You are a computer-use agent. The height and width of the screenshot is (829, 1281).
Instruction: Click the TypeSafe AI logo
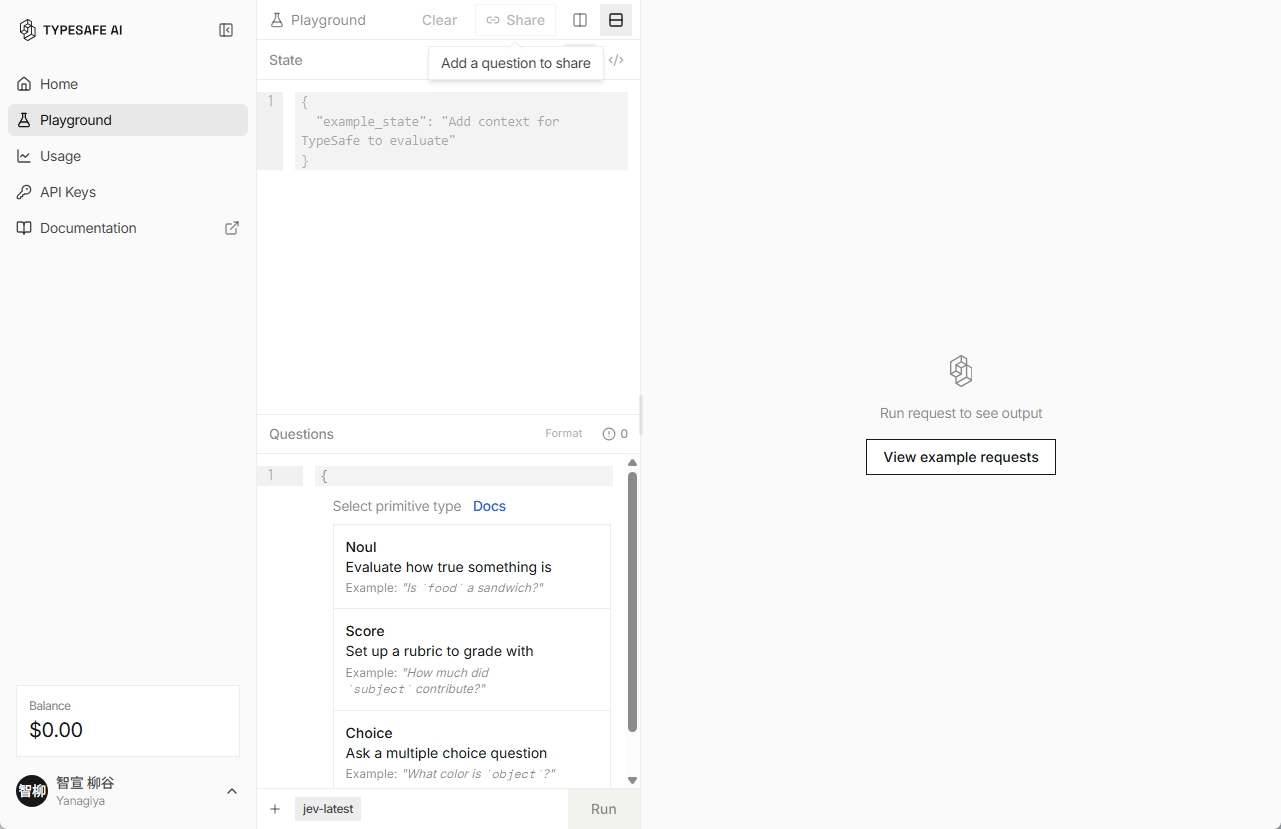(70, 30)
